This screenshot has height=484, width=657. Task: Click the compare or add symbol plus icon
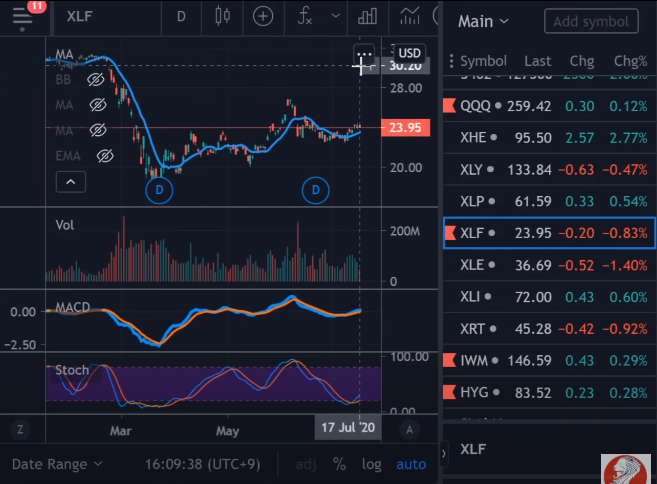(263, 16)
